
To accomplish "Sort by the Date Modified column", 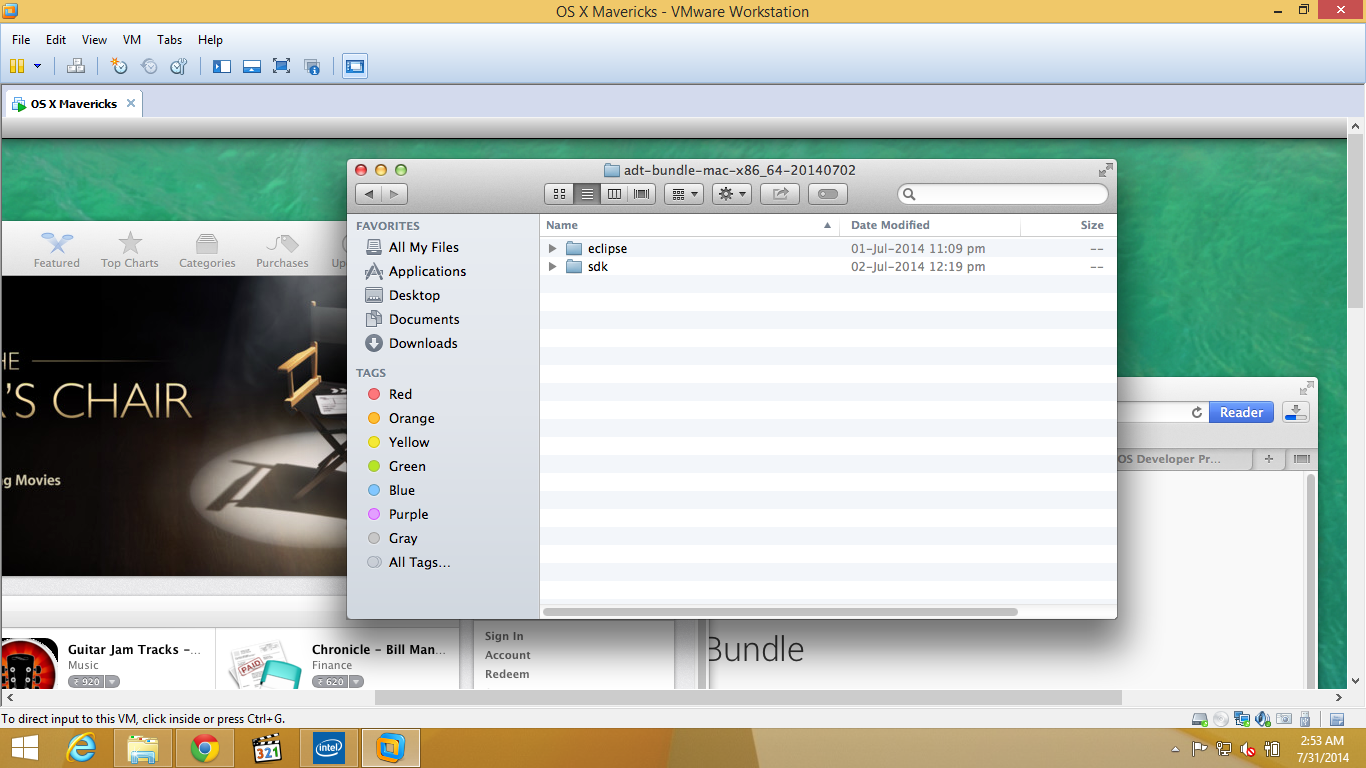I will coord(929,225).
